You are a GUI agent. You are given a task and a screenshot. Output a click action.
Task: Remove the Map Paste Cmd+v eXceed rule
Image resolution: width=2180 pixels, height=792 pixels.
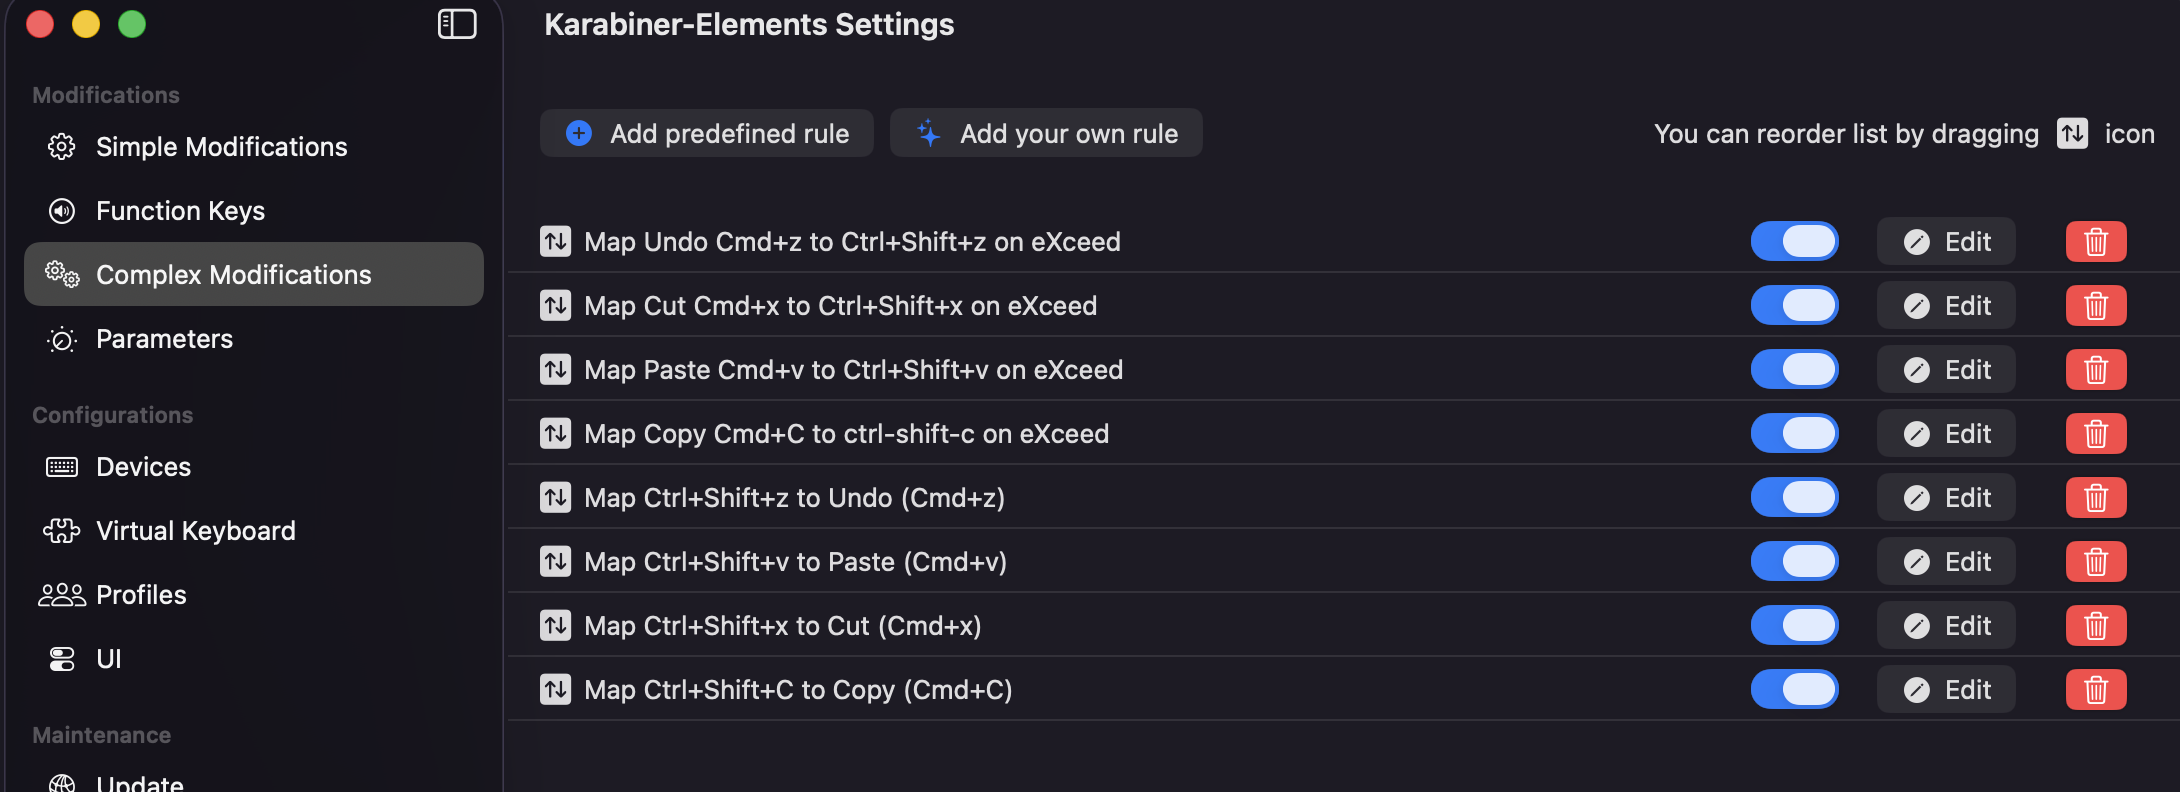pyautogui.click(x=2096, y=370)
